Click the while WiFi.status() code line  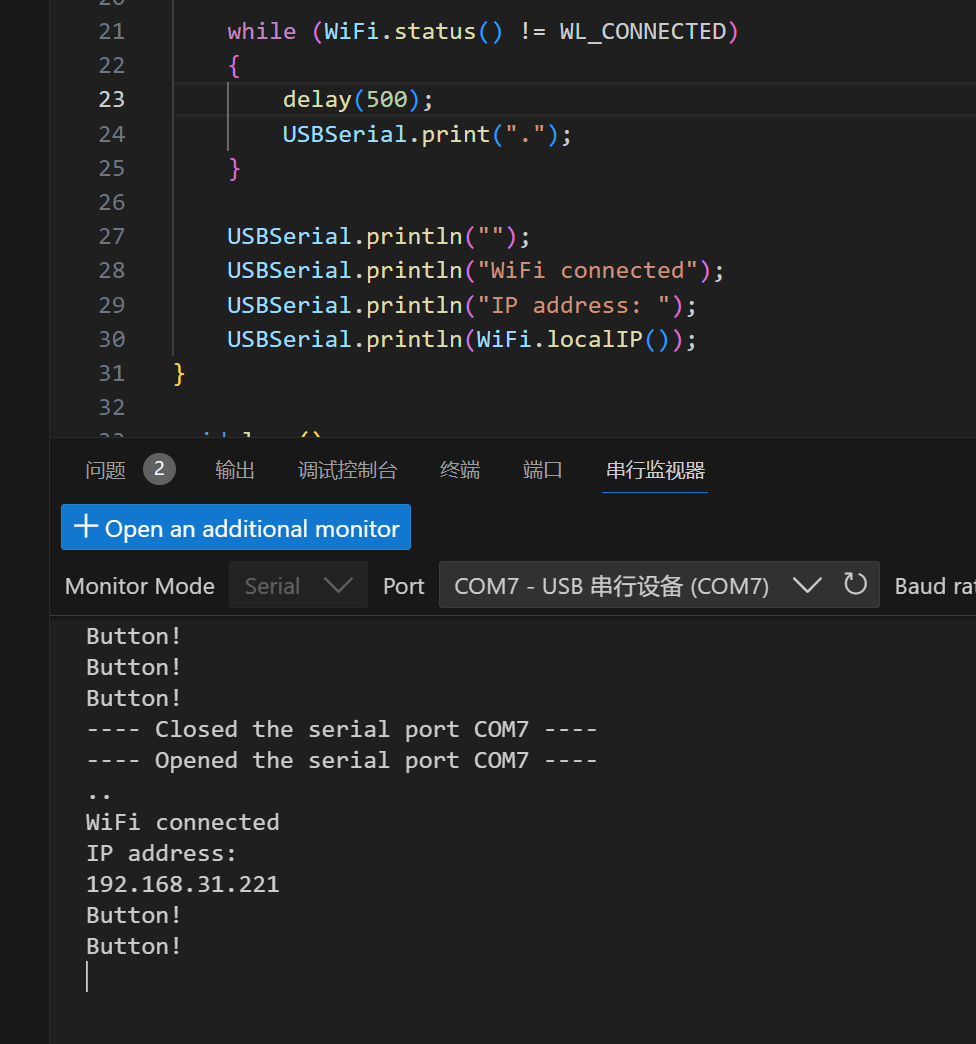tap(483, 31)
